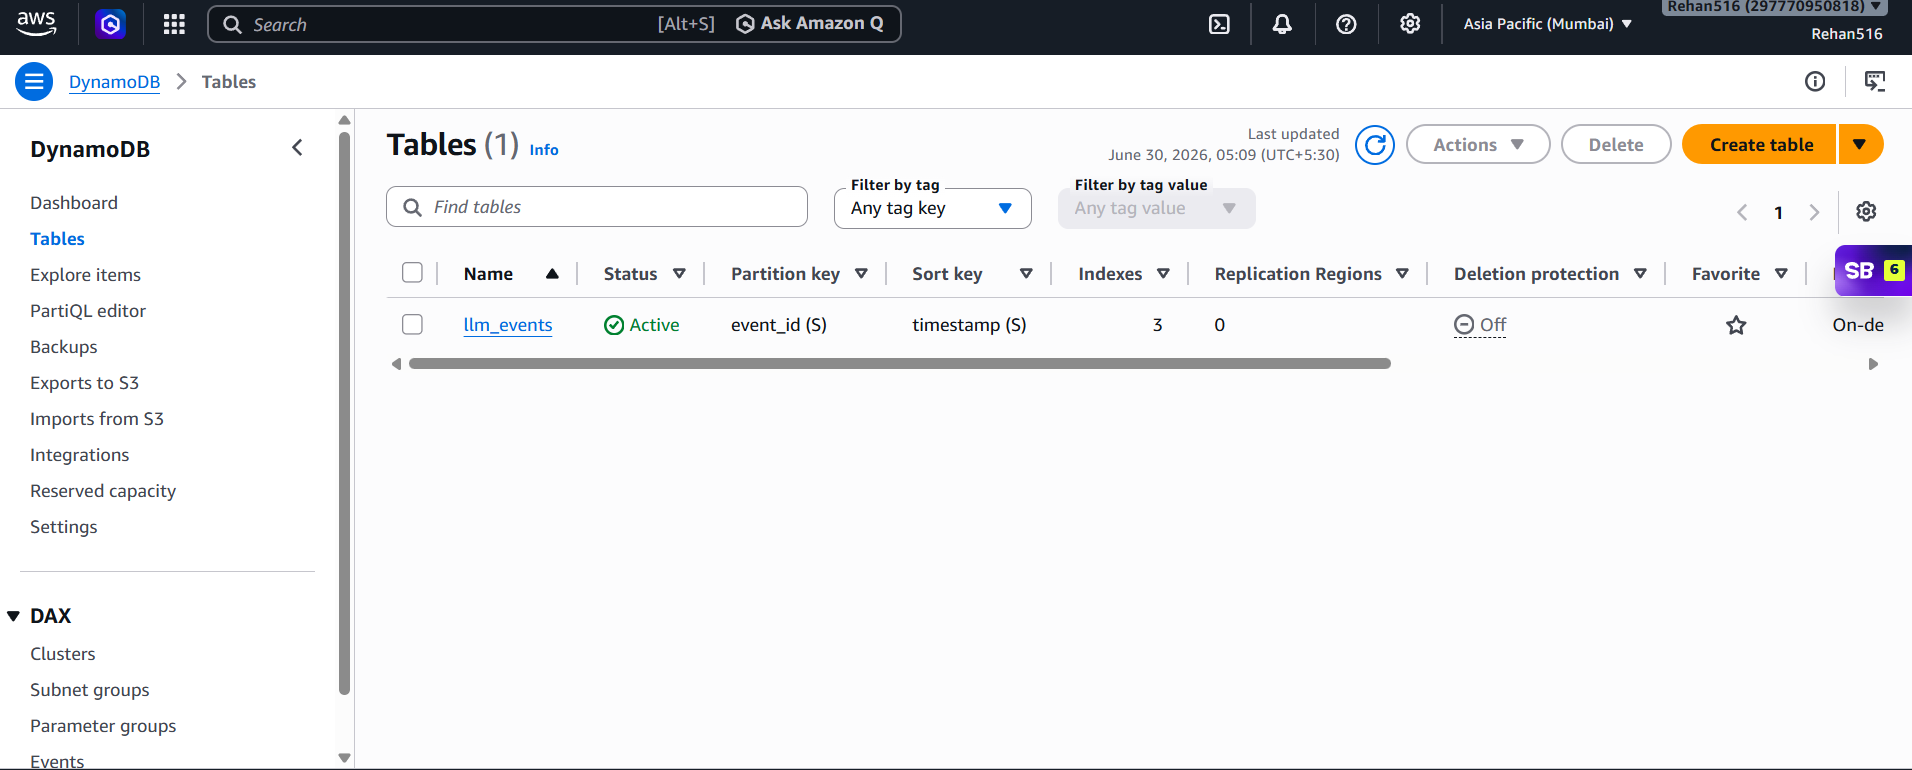Open the top bar settings gear
The height and width of the screenshot is (770, 1912).
tap(1410, 24)
